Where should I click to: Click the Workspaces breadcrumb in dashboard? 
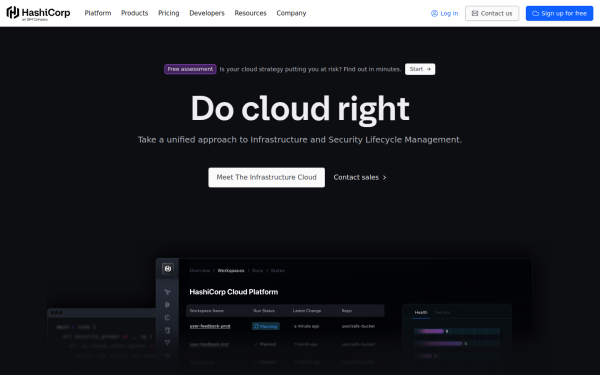pos(231,271)
